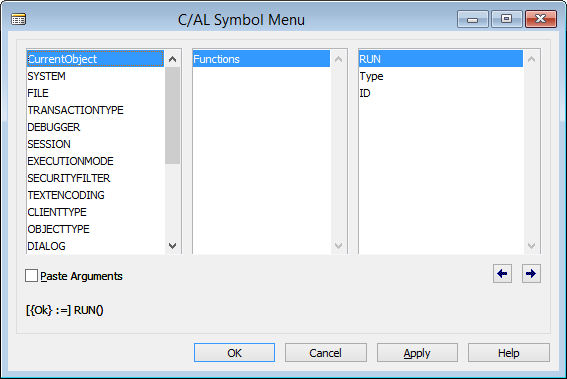Screen dimensions: 567x379
Task: Click the first list's scrollbar thumb
Action: 172,116
